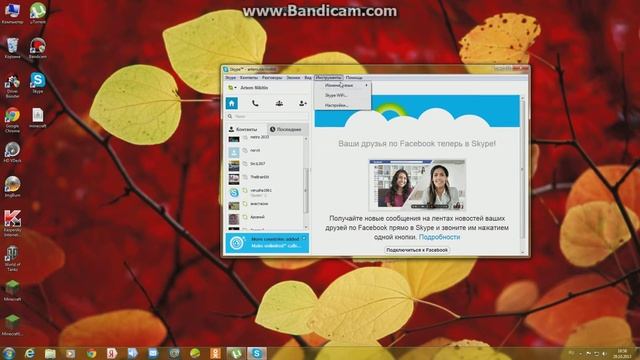Viewport: 640px width, 360px height.
Task: Select the minecraft text file icon
Action: click(x=38, y=118)
